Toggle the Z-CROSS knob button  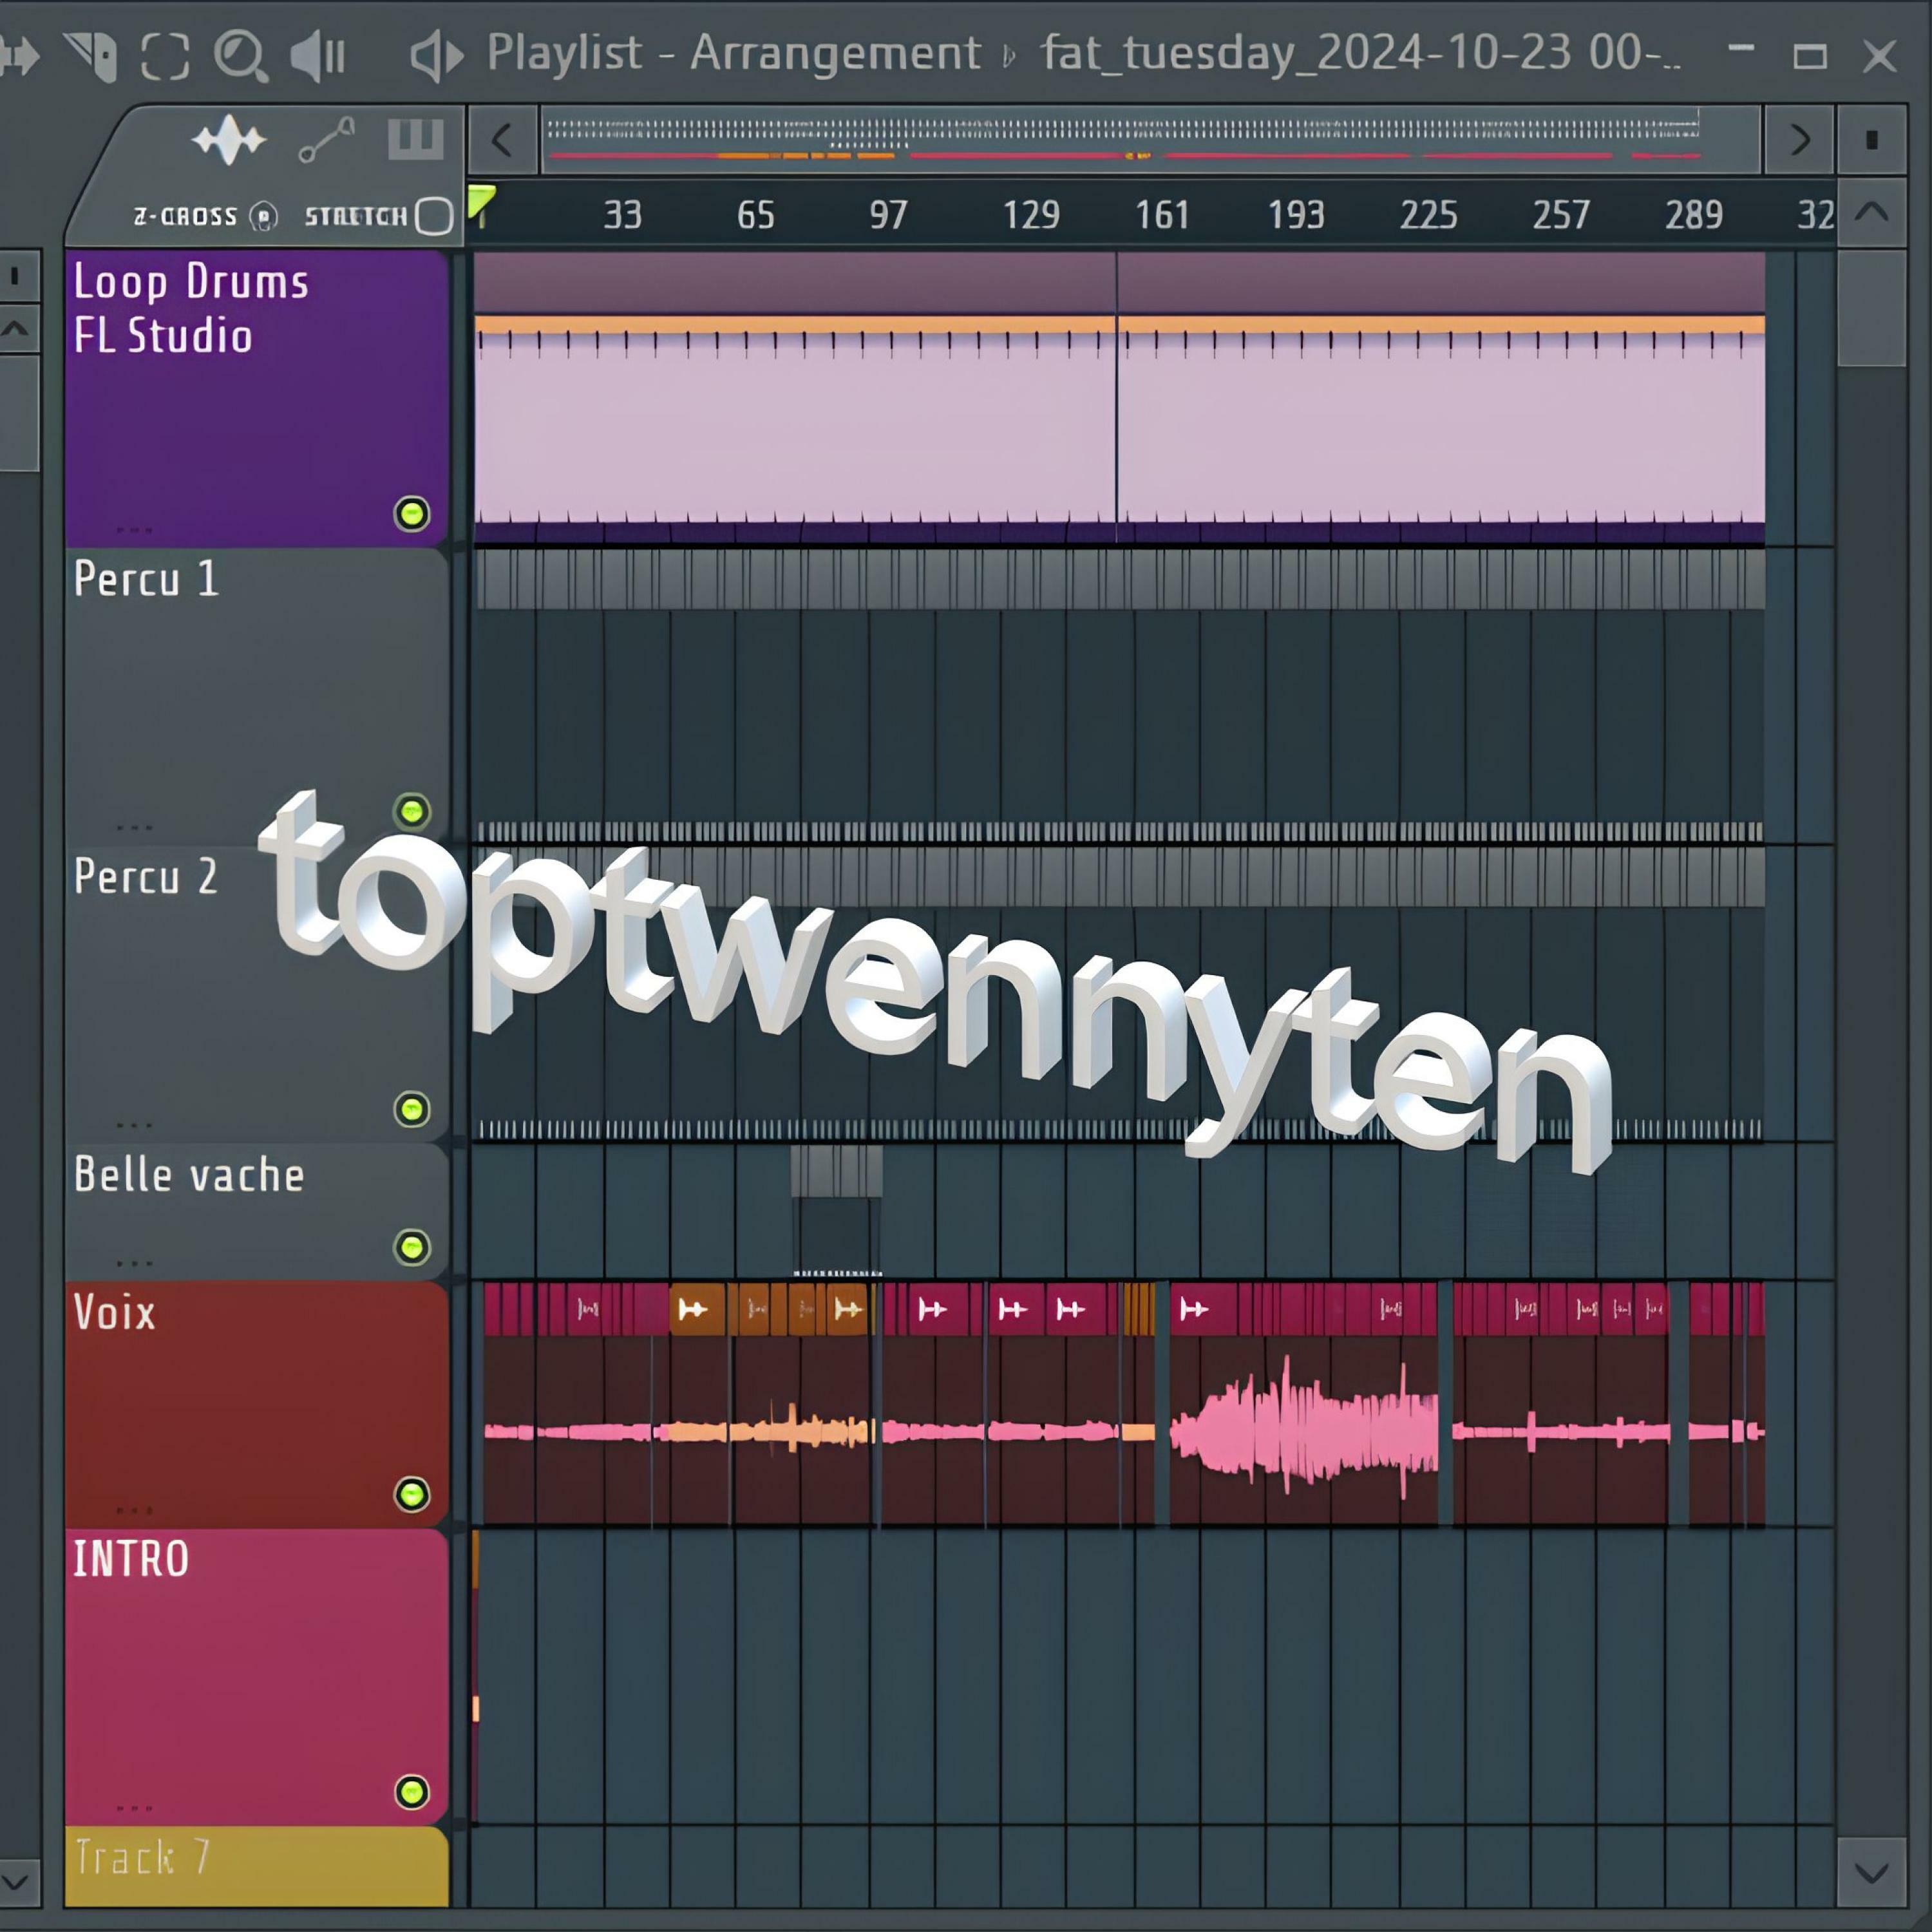263,216
